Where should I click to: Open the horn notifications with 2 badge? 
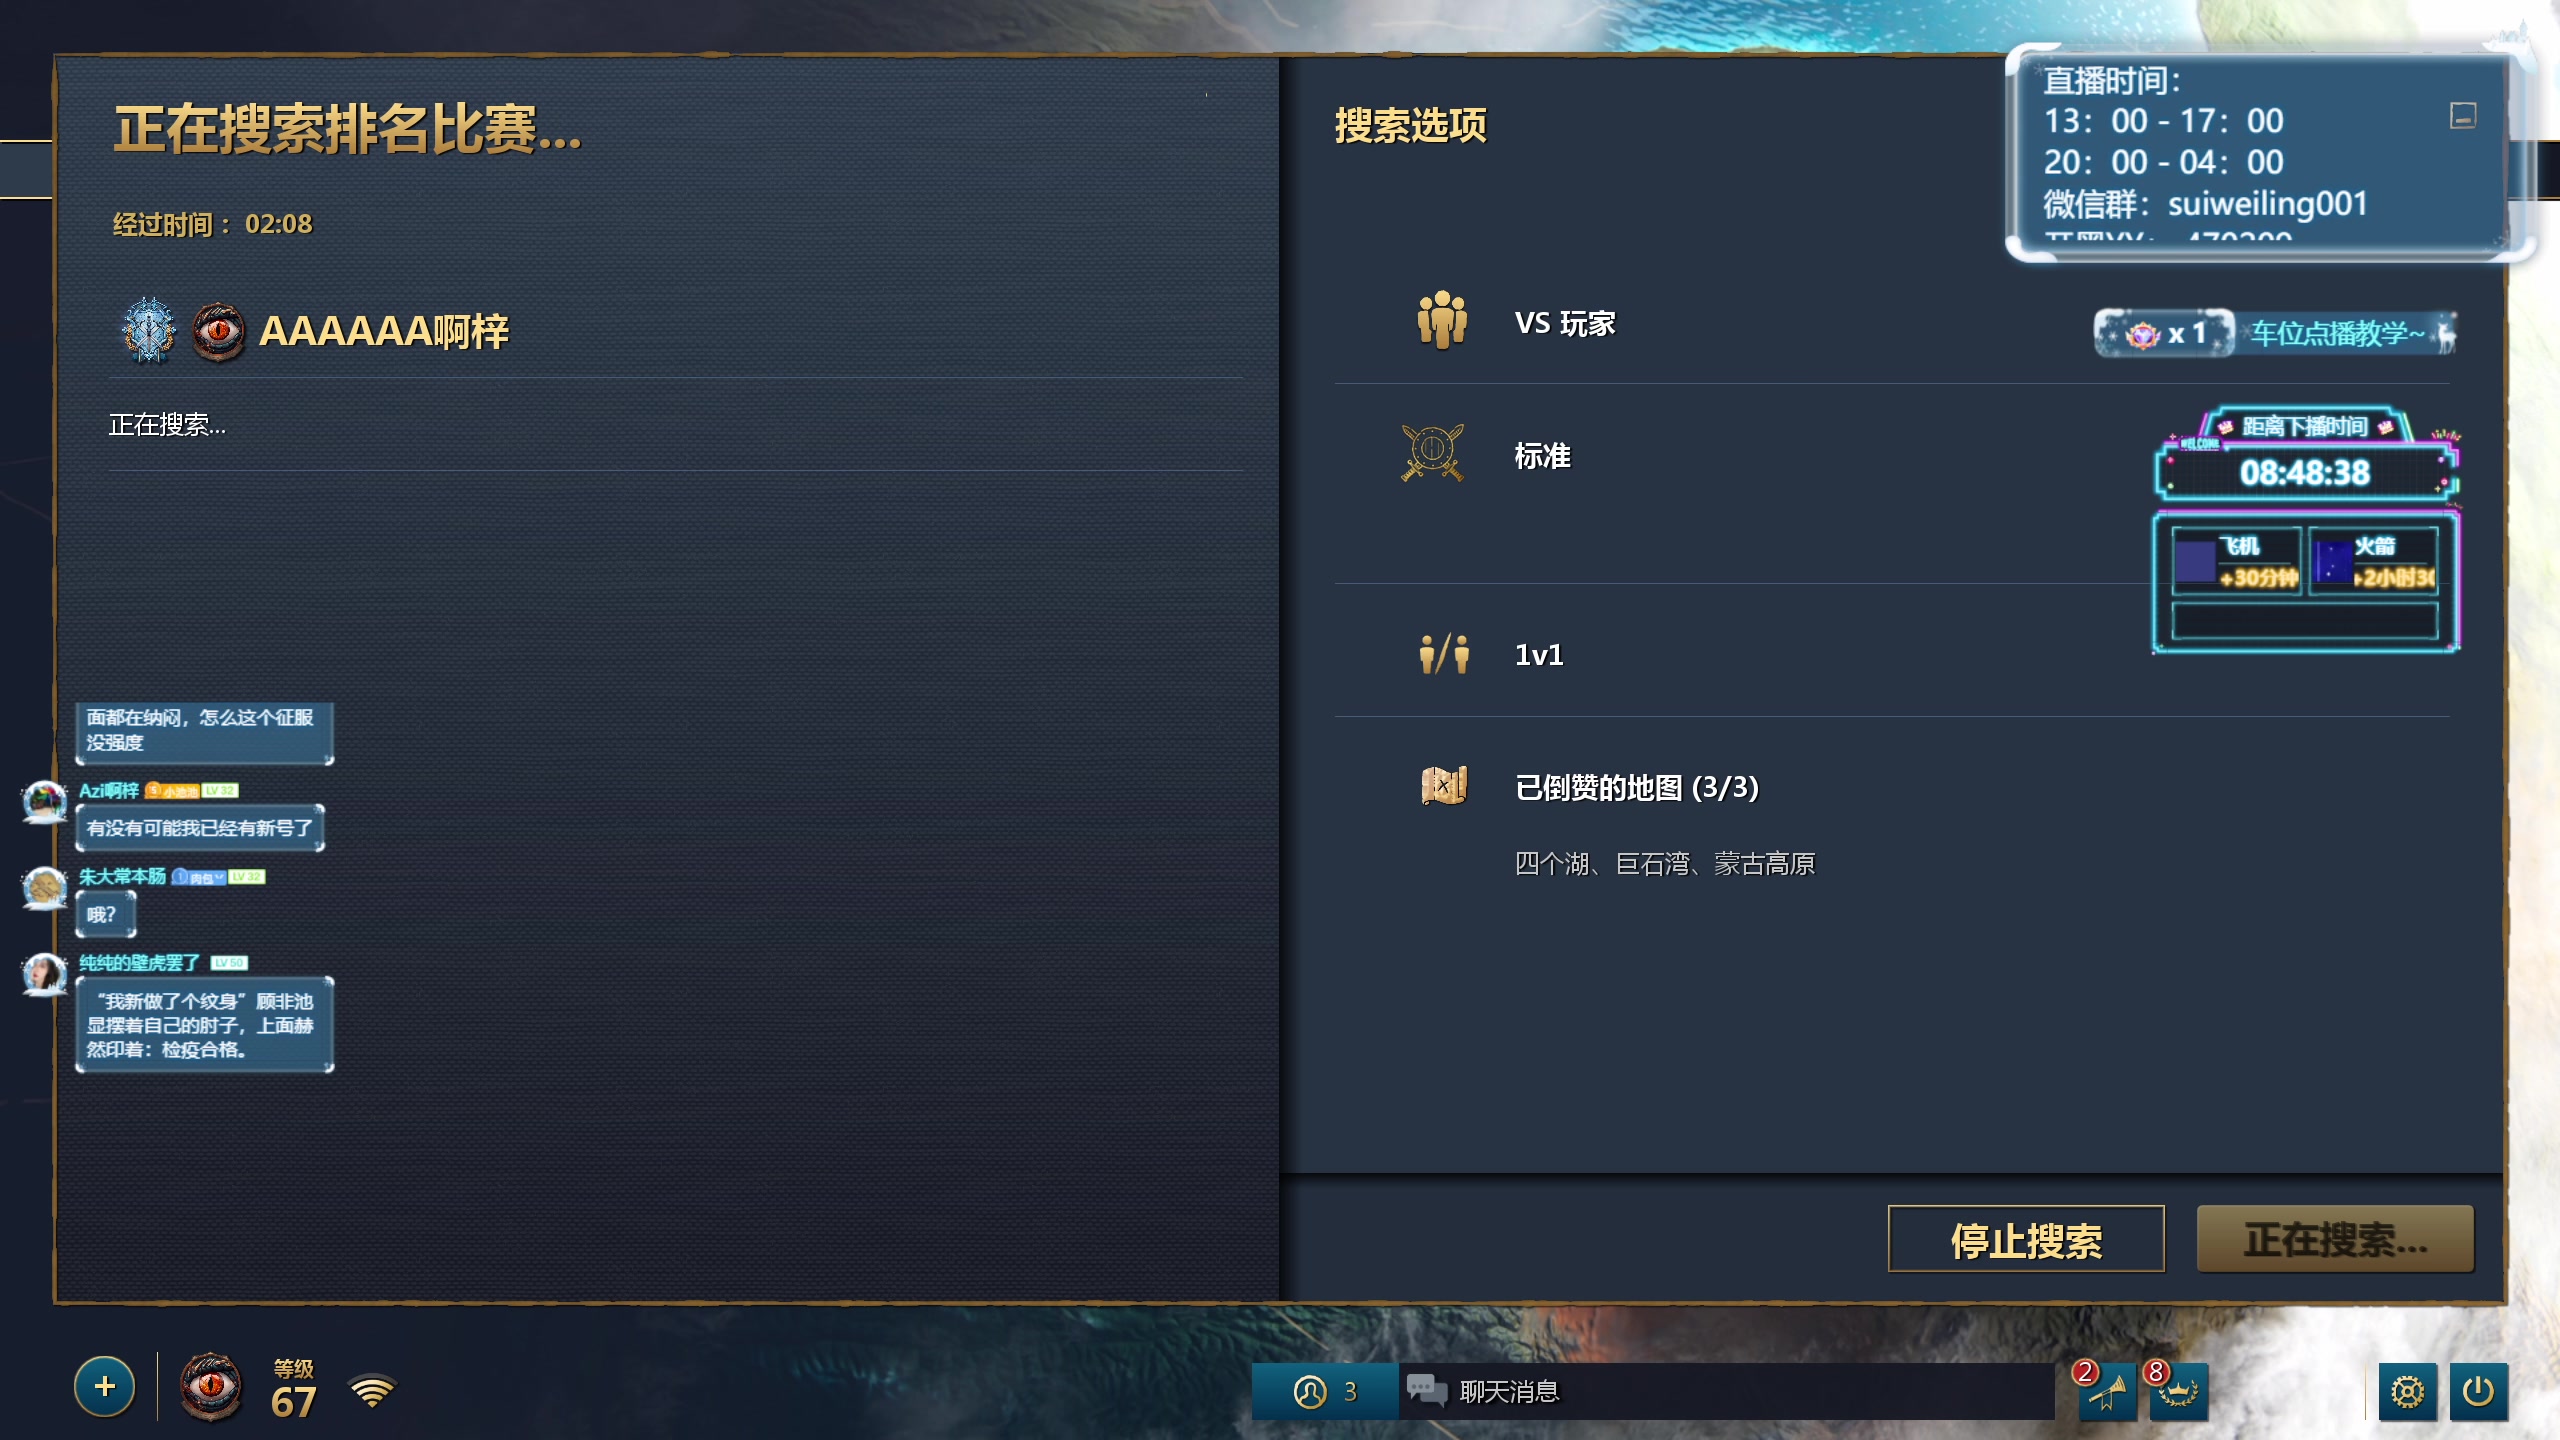click(2107, 1391)
